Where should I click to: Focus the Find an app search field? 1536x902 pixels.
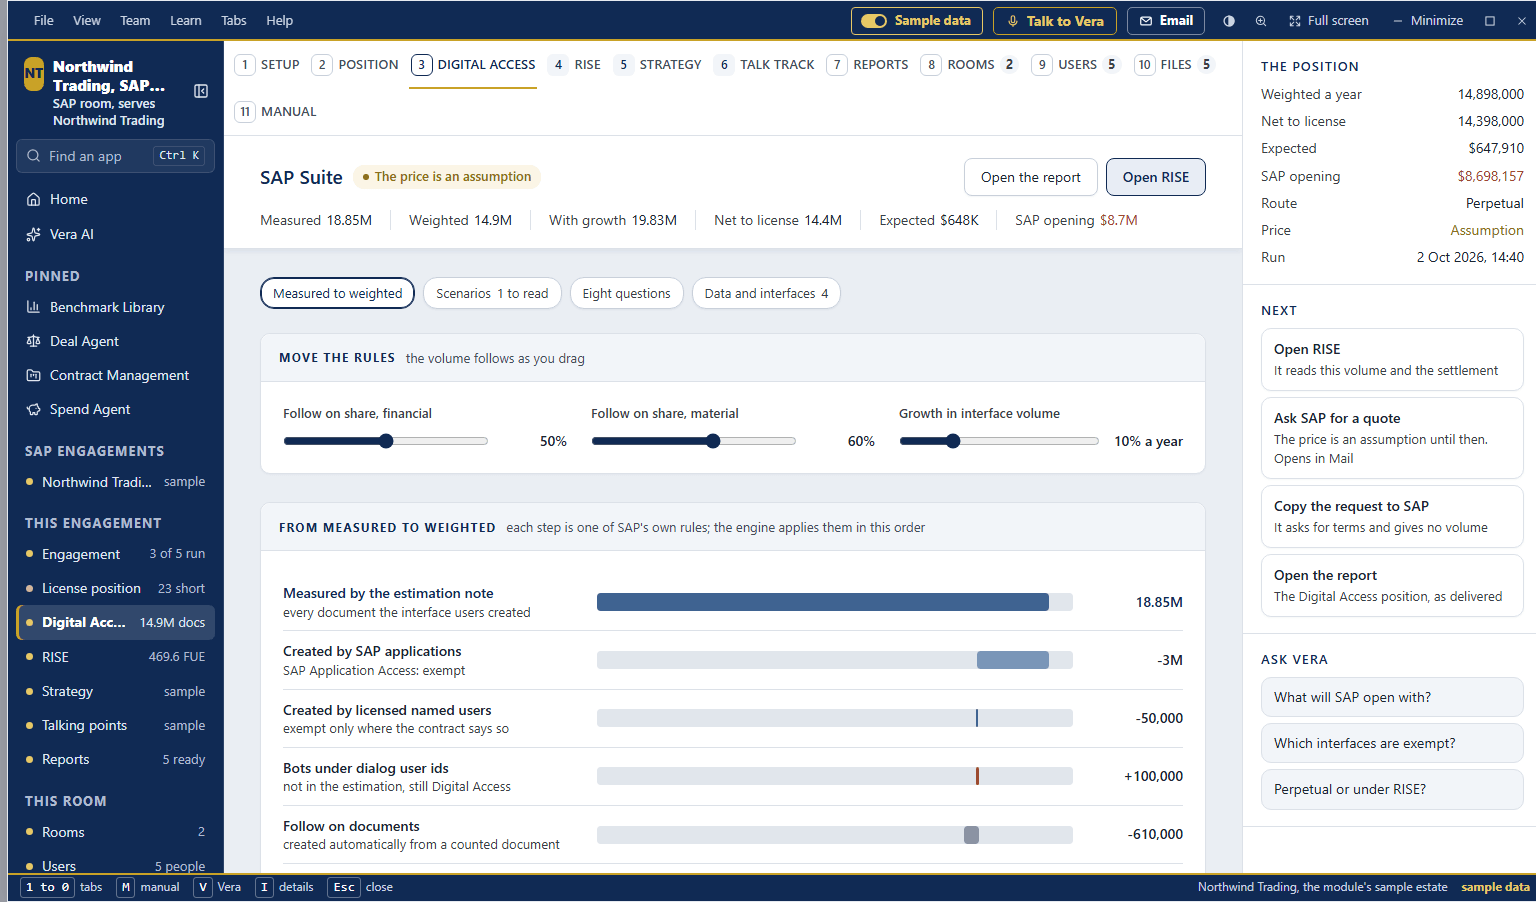click(115, 156)
